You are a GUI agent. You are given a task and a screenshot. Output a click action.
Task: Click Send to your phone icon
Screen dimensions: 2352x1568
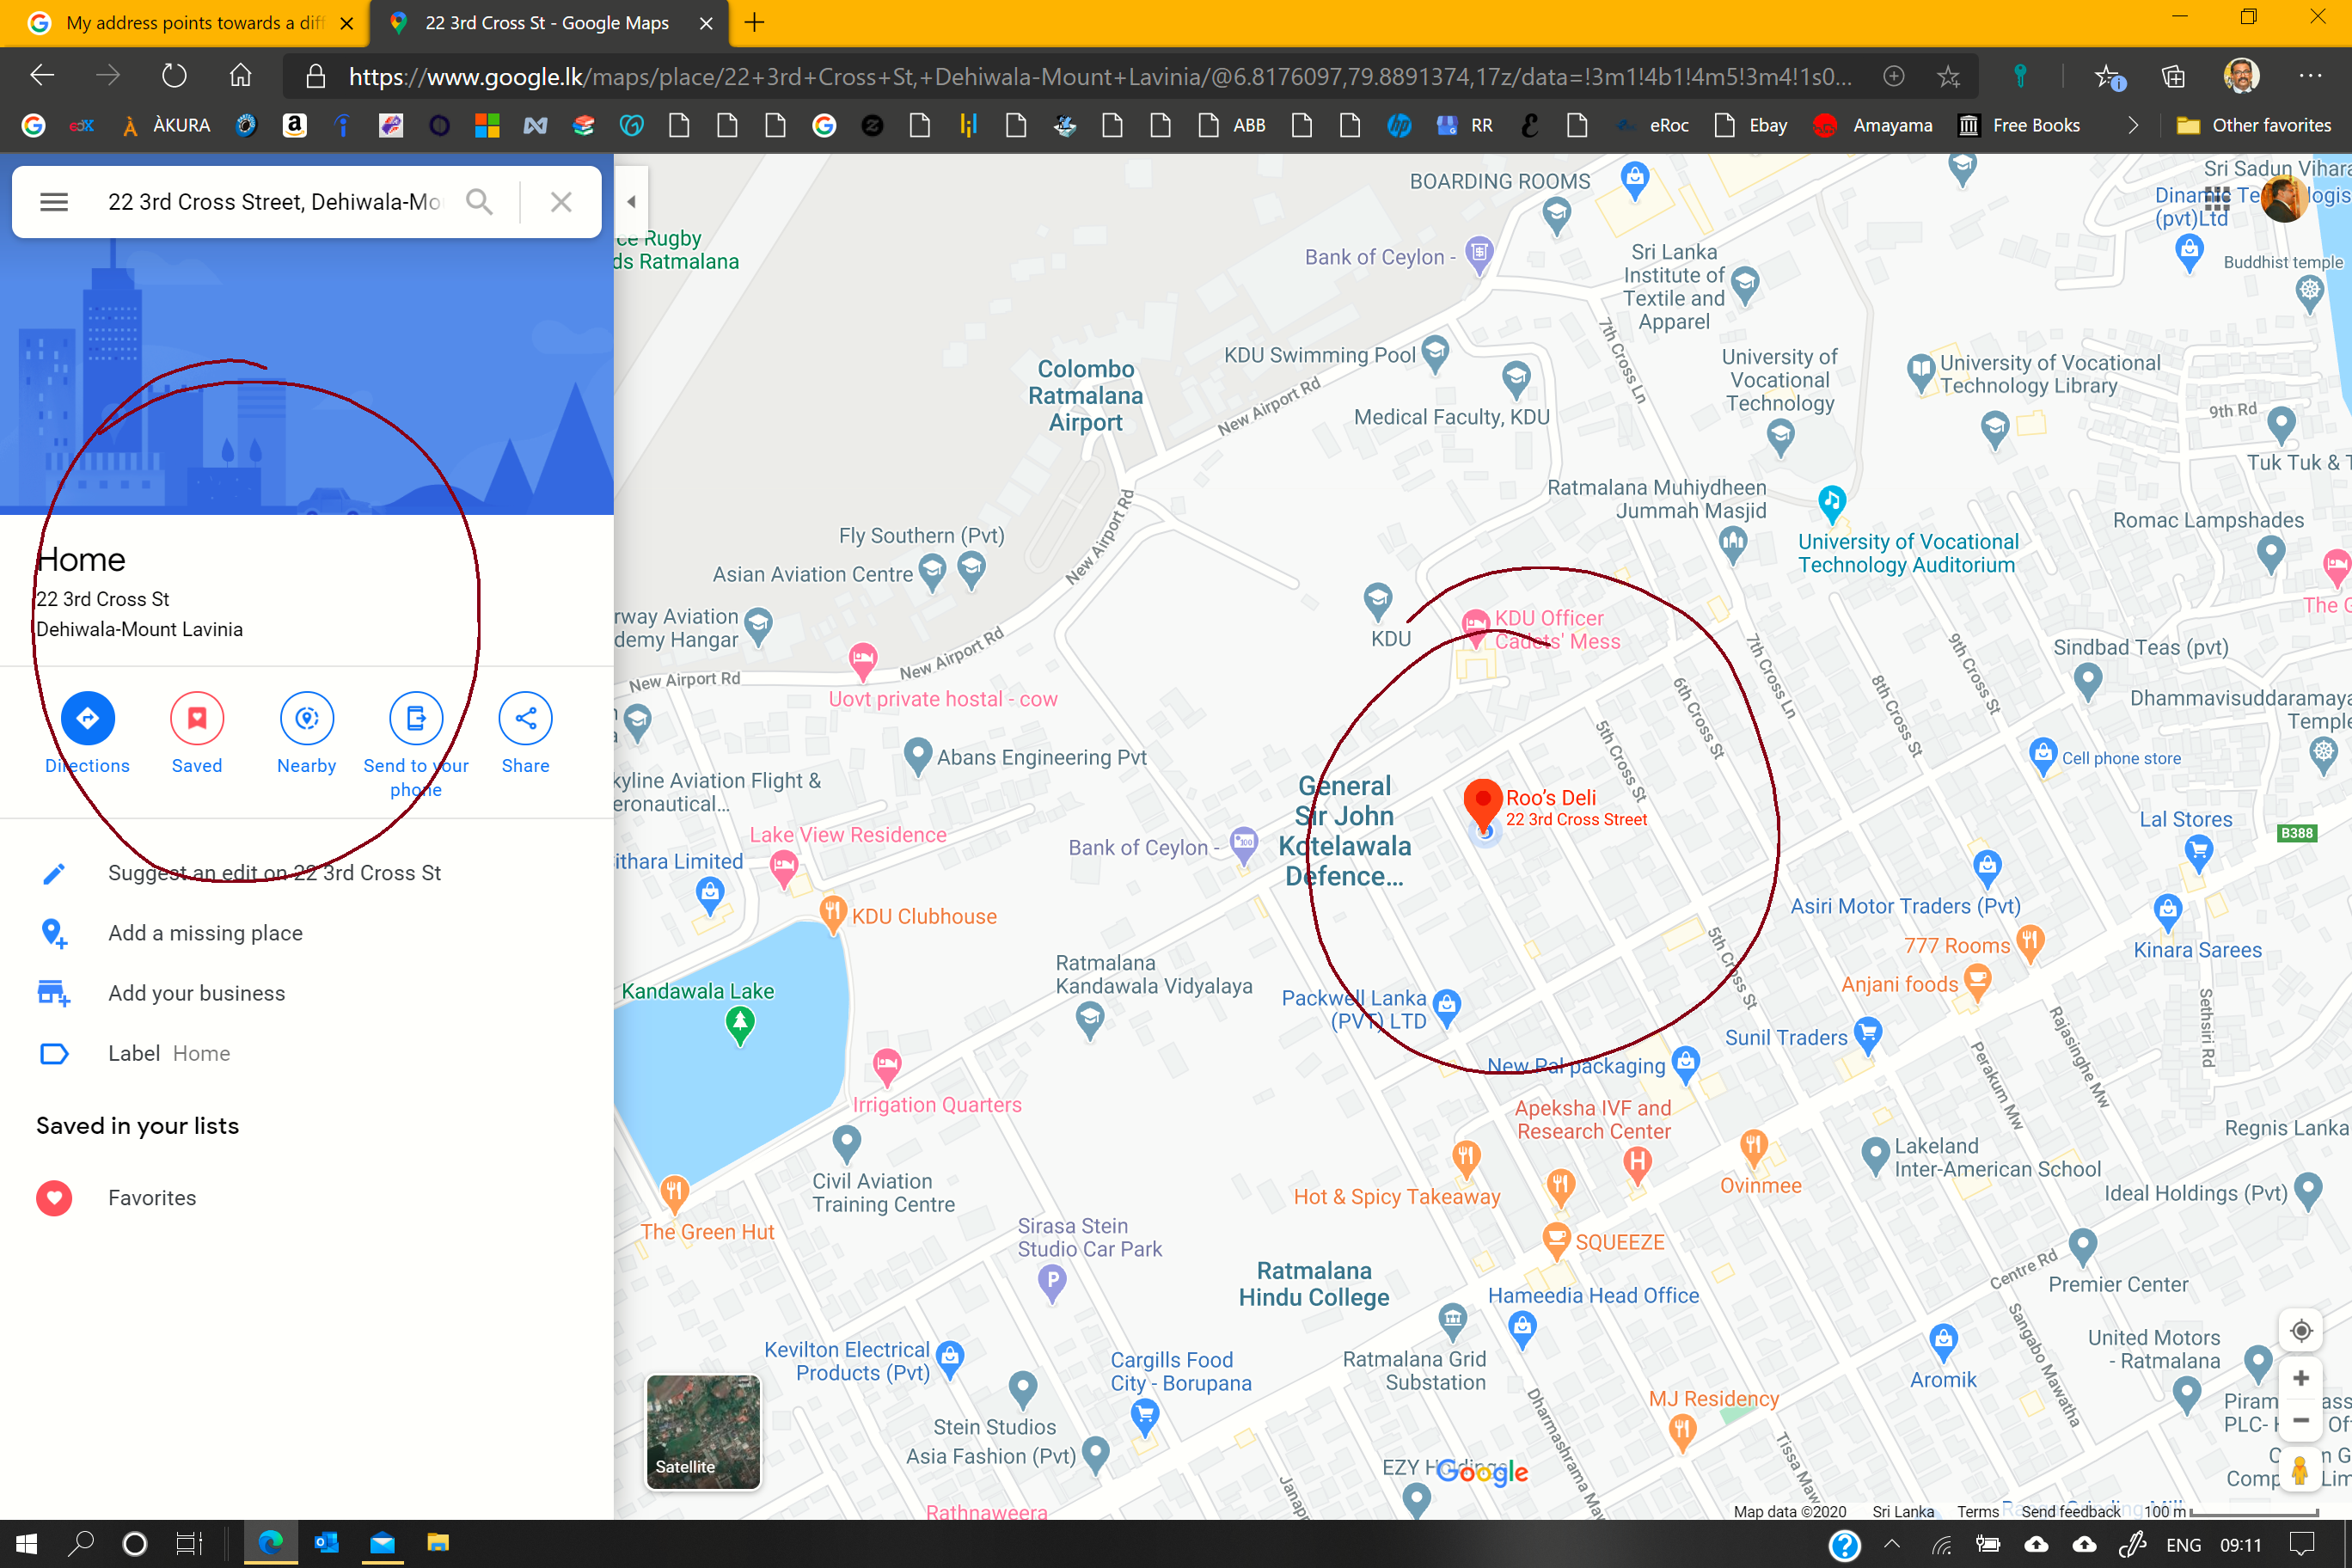(x=416, y=718)
